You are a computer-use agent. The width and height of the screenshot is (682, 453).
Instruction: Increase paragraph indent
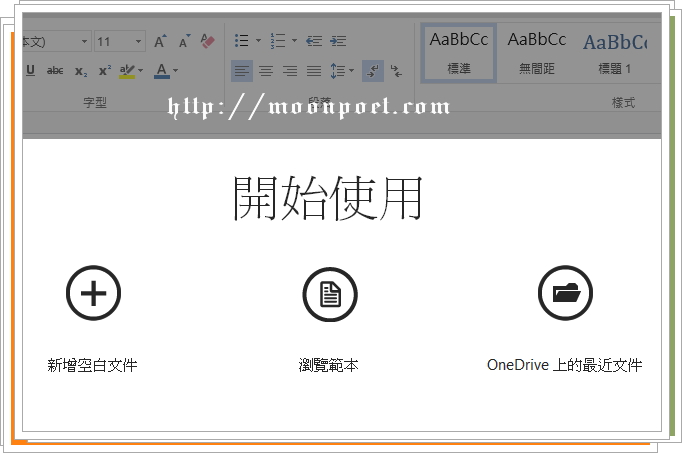[x=338, y=41]
